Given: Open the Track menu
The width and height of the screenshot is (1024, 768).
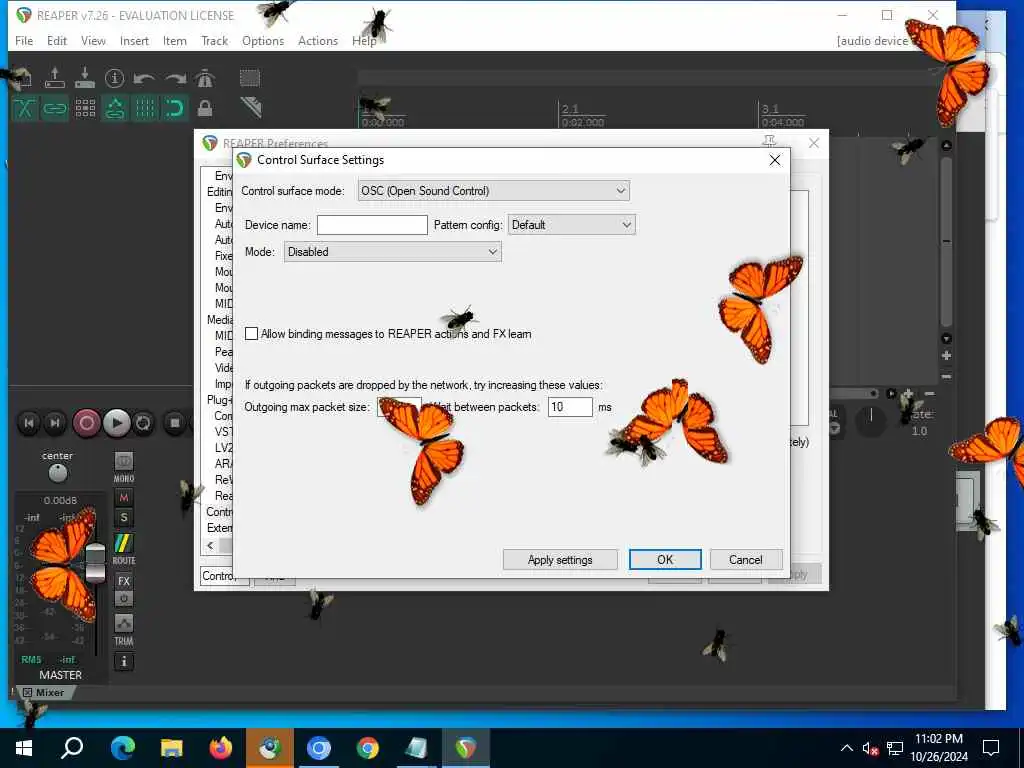Looking at the screenshot, I should click(x=214, y=40).
